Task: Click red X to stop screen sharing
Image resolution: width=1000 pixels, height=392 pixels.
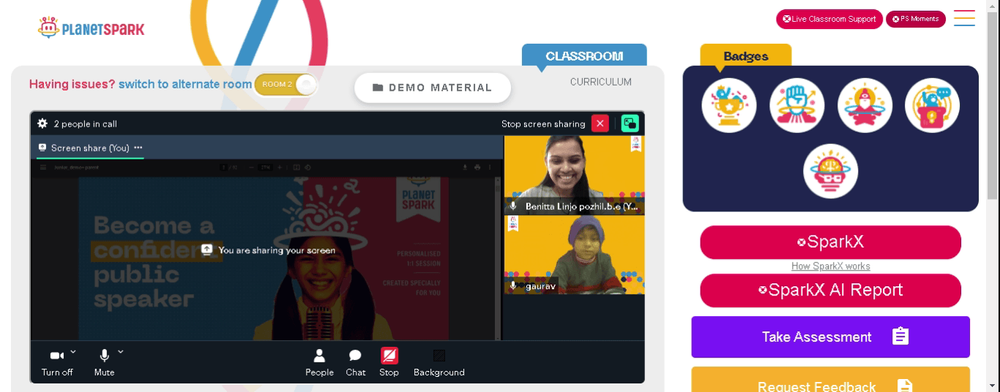Action: 599,124
